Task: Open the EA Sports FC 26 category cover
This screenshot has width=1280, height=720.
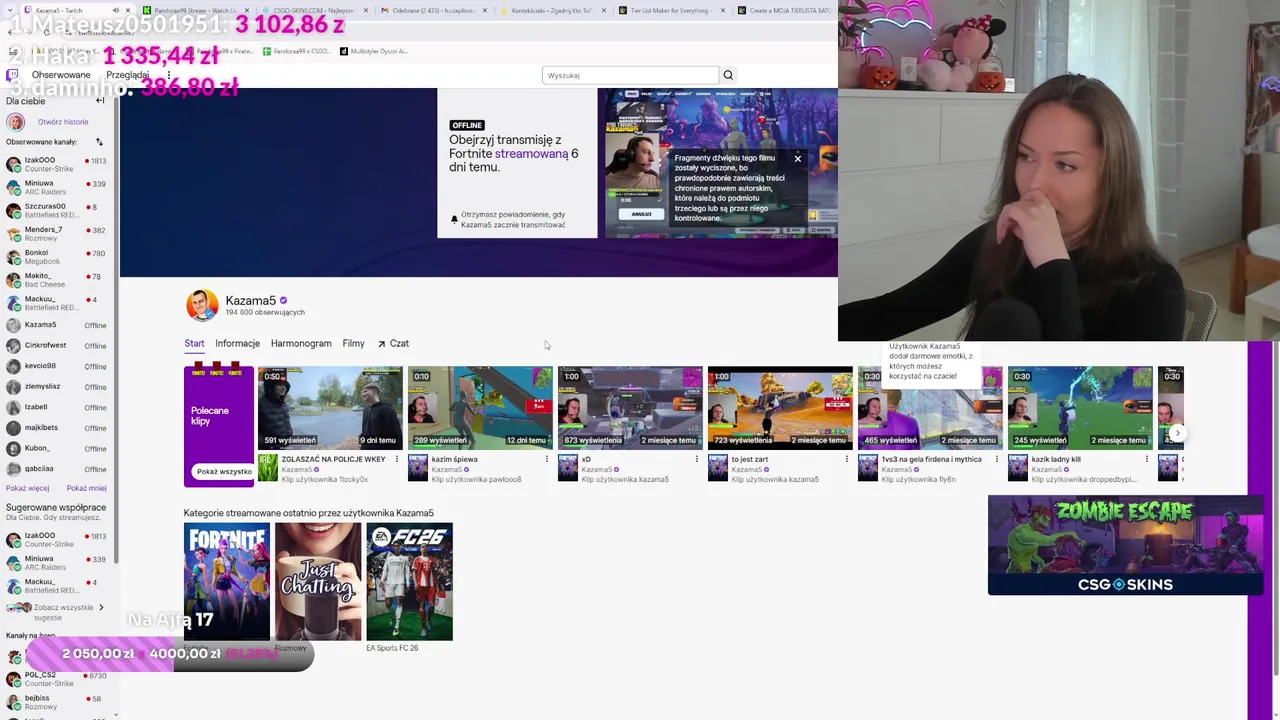Action: click(409, 581)
